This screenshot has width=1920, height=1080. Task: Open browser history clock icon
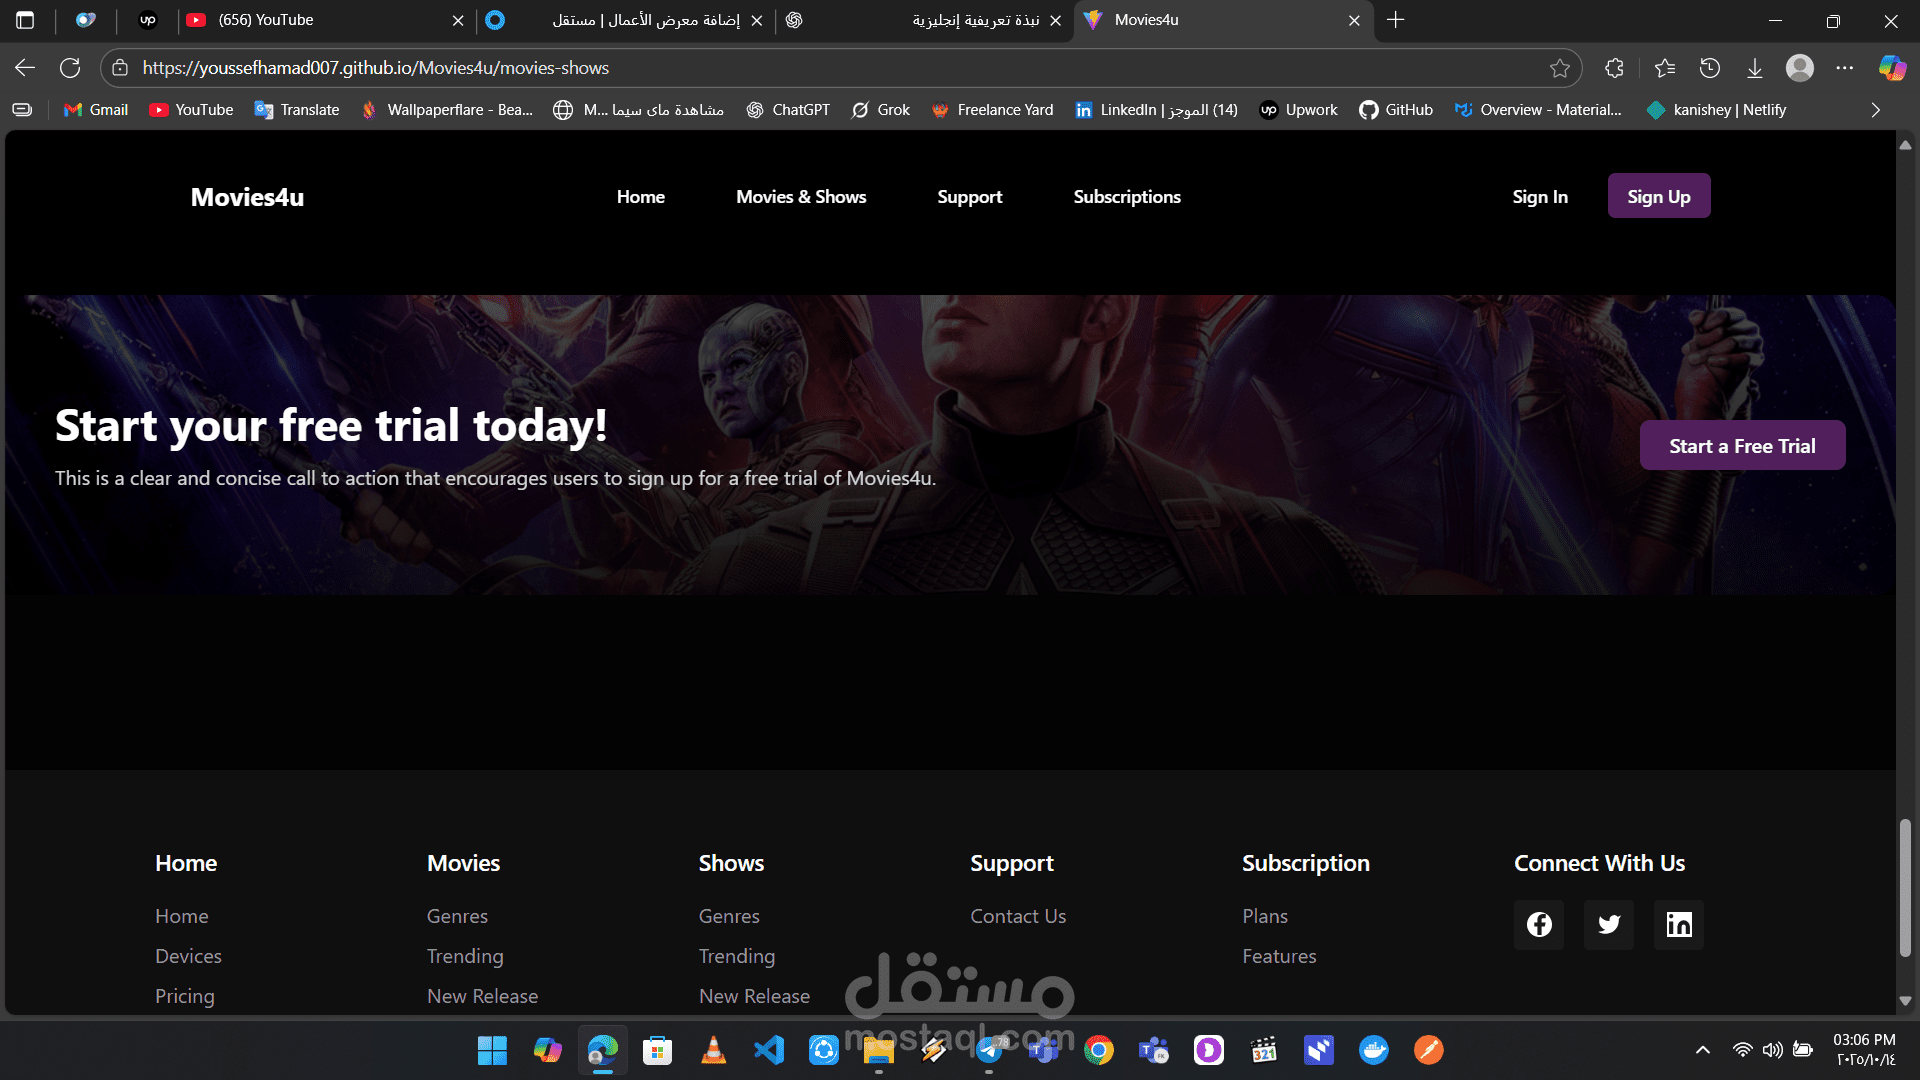click(x=1710, y=68)
